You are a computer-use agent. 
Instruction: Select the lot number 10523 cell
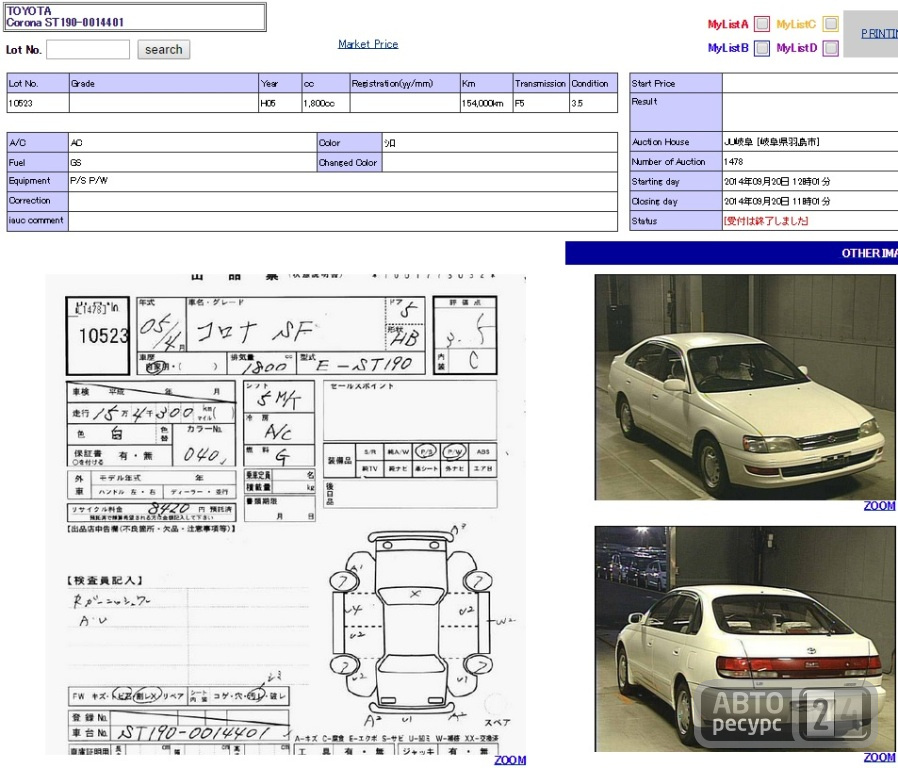pyautogui.click(x=38, y=103)
